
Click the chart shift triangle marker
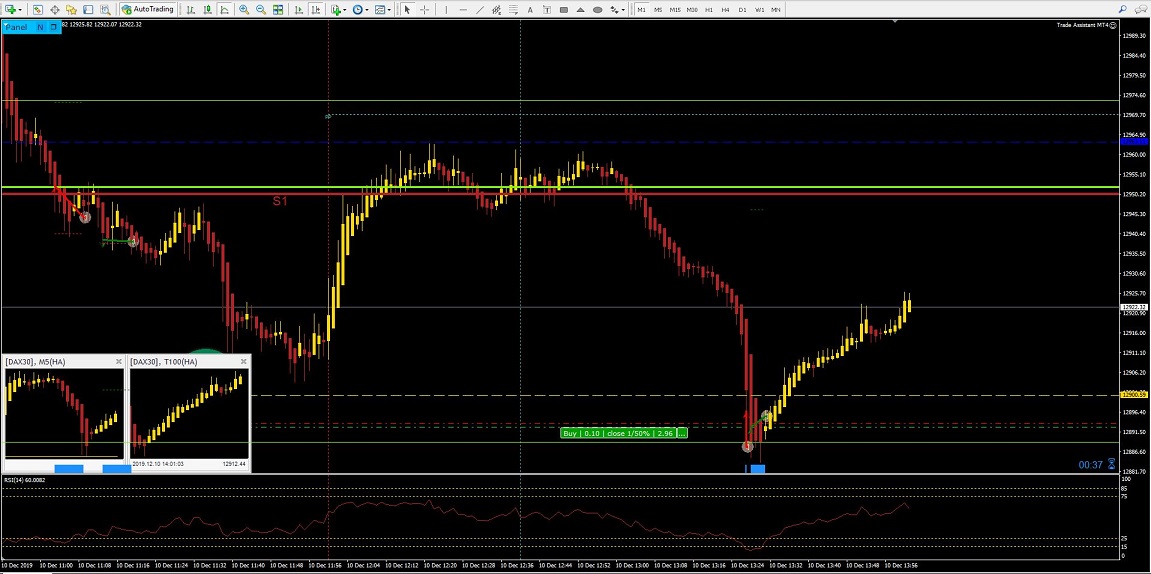tap(895, 21)
